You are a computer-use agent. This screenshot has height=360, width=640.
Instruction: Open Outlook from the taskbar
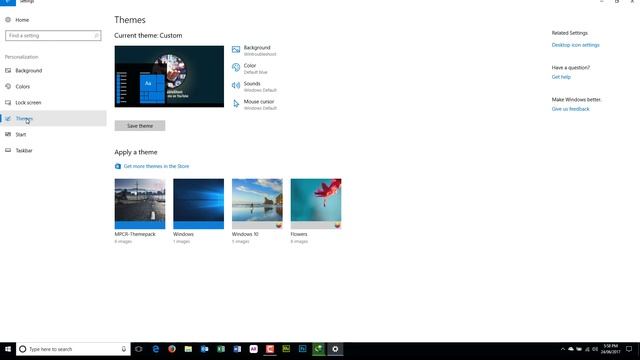204,349
